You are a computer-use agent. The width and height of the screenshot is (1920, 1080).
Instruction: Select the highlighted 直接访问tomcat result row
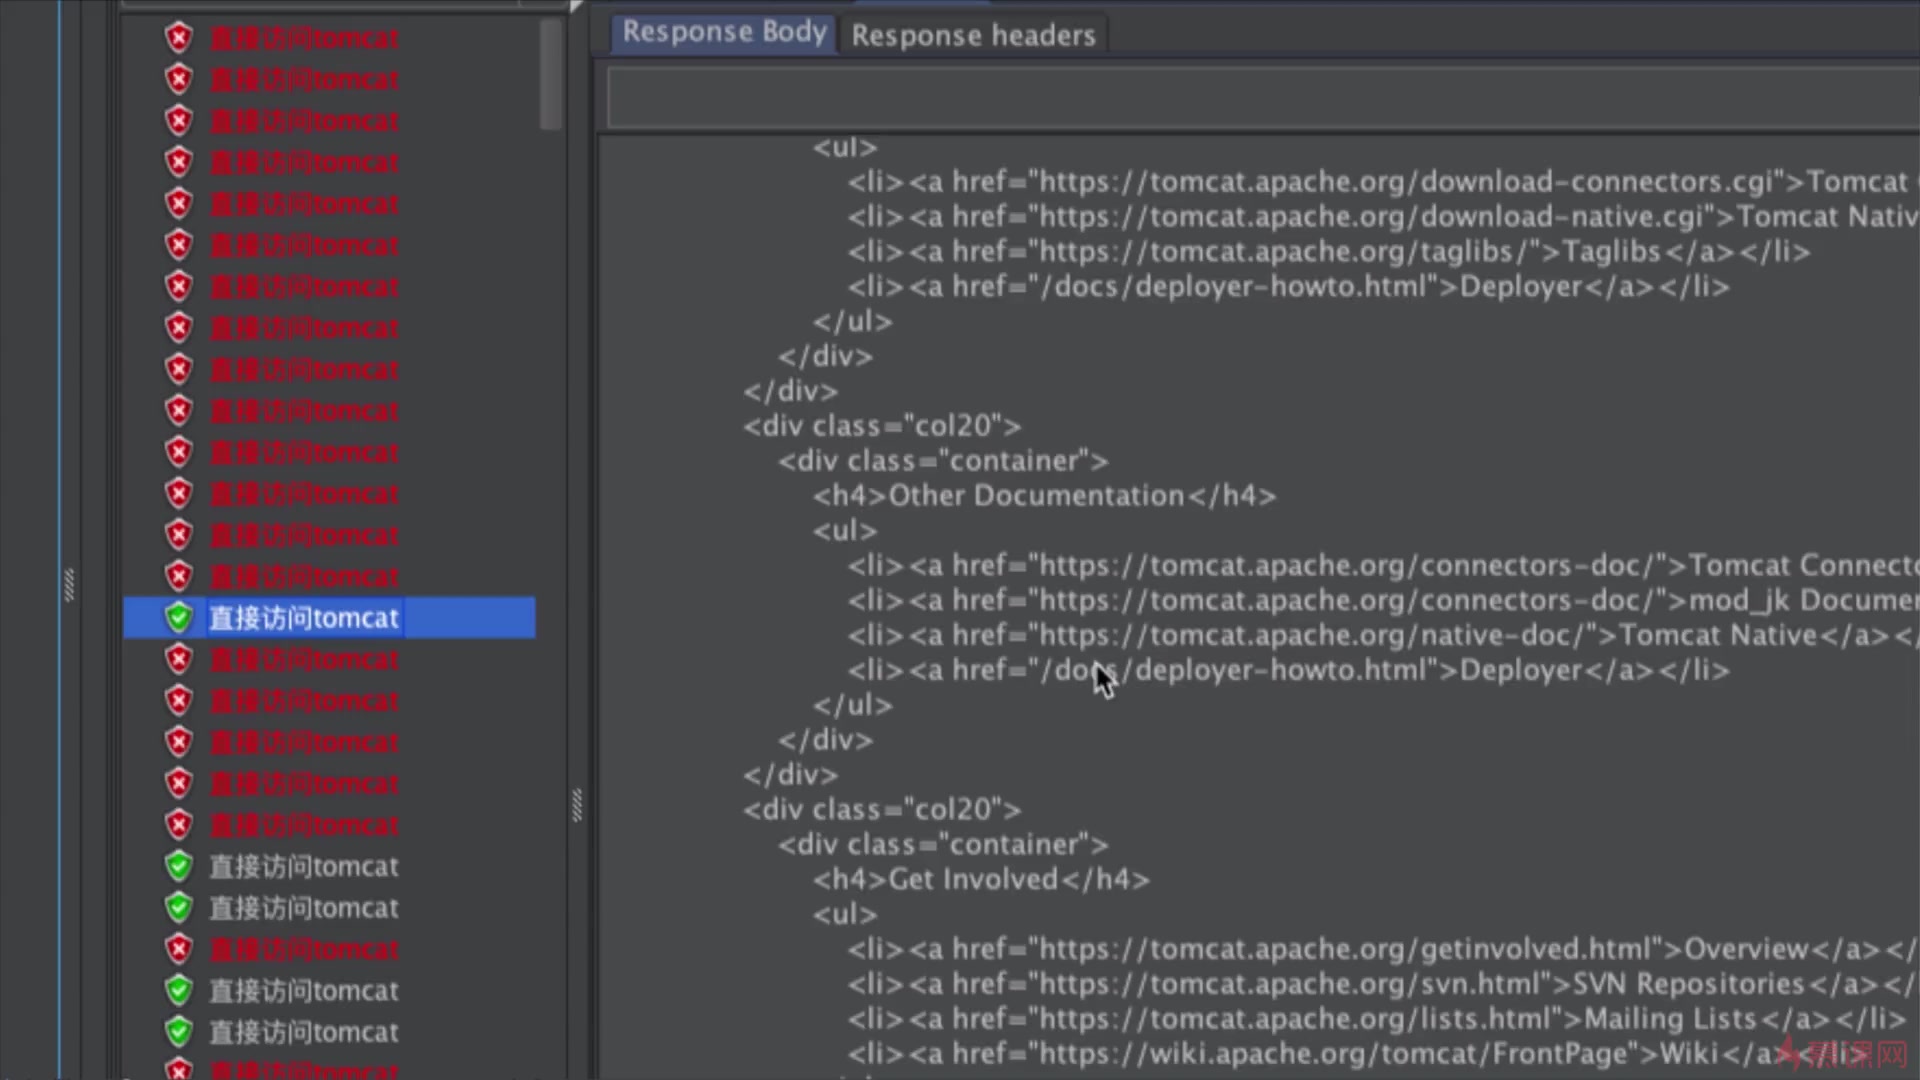click(329, 618)
